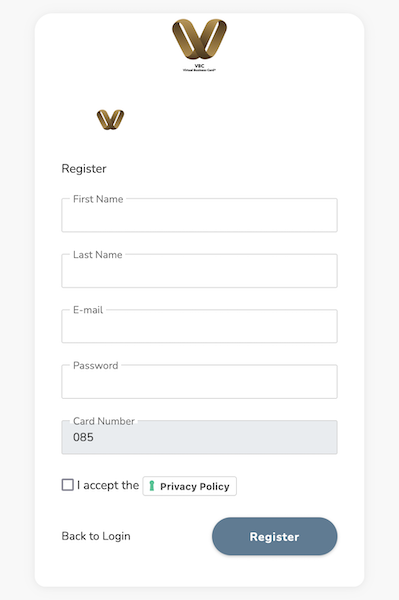Click the Card Number floating label
The width and height of the screenshot is (399, 600).
click(x=104, y=421)
